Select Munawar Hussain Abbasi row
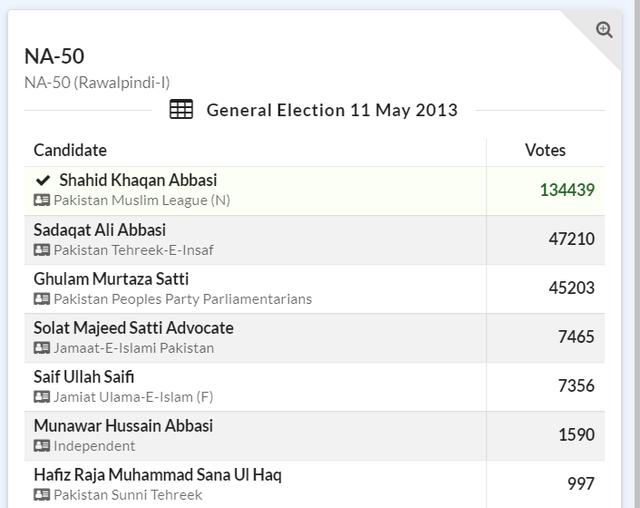This screenshot has height=508, width=640. pos(123,426)
